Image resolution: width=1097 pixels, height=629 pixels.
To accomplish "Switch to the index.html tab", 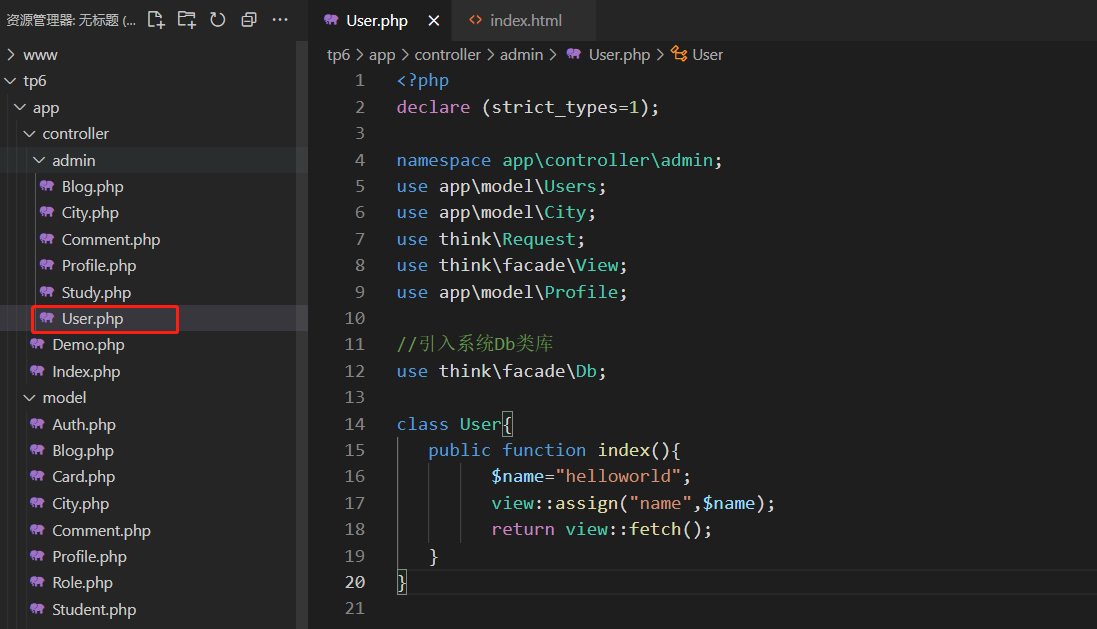I will point(525,21).
